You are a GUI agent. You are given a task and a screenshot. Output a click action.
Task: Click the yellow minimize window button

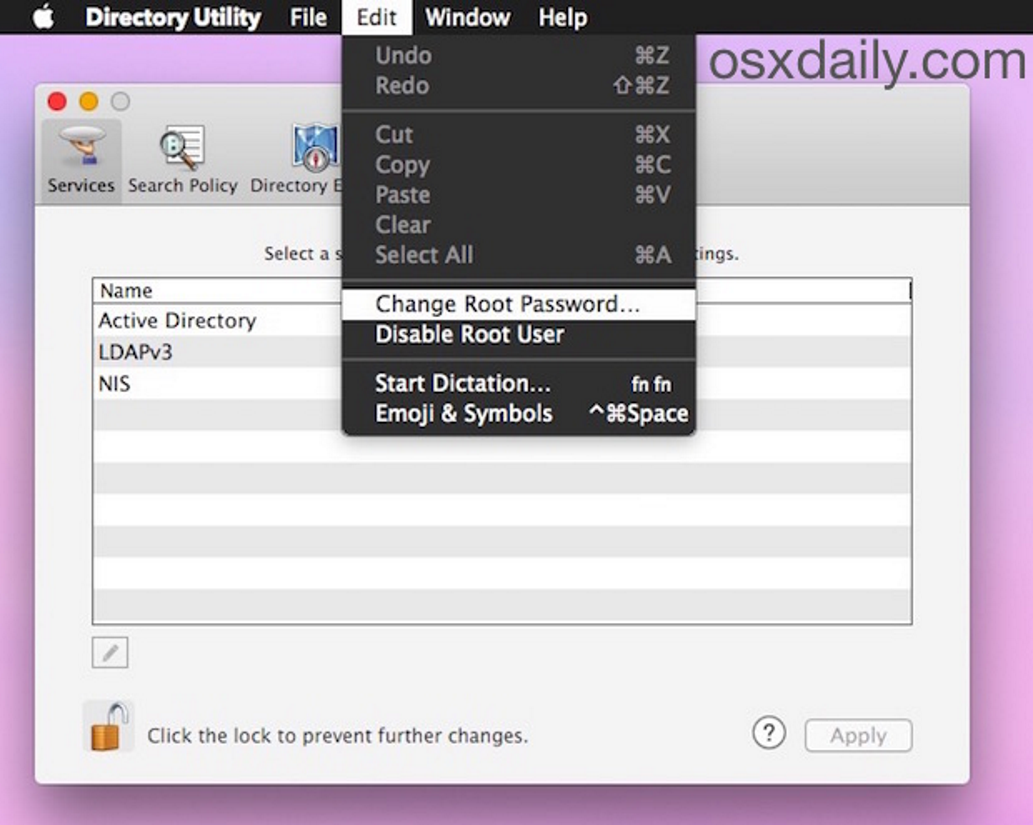click(x=89, y=101)
